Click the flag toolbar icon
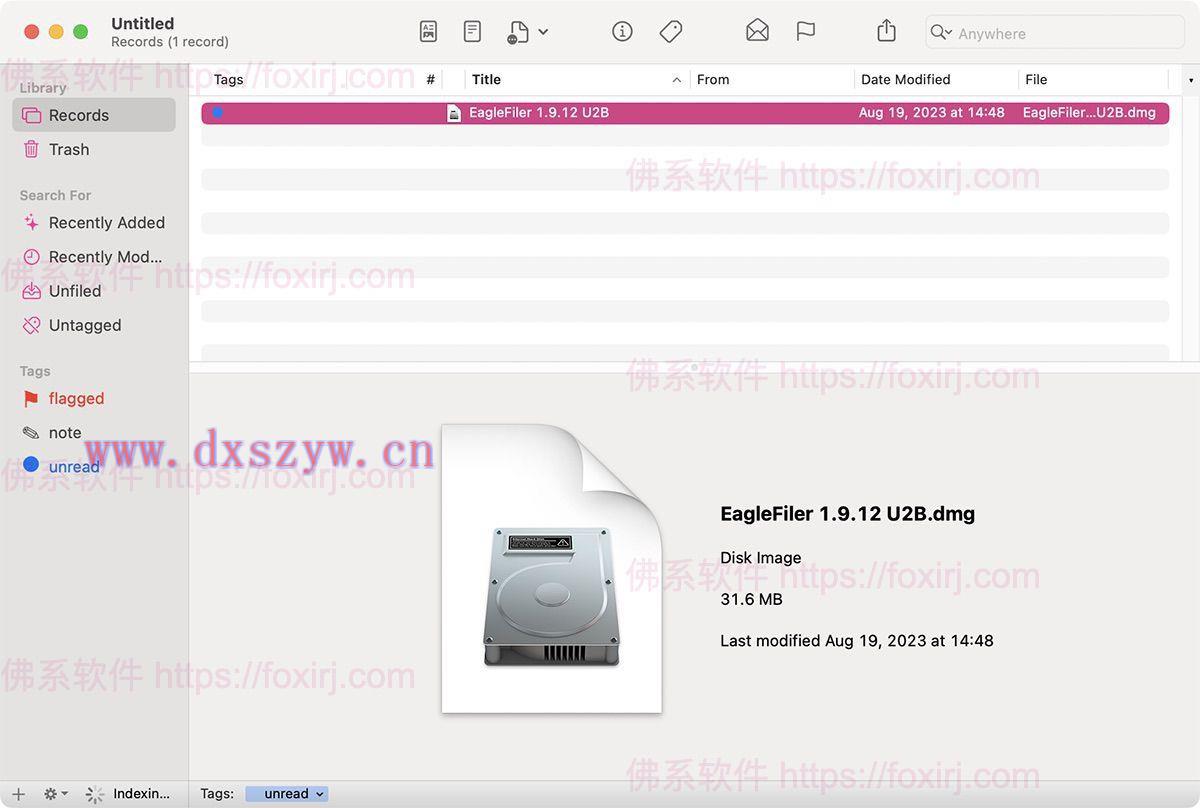 point(806,32)
